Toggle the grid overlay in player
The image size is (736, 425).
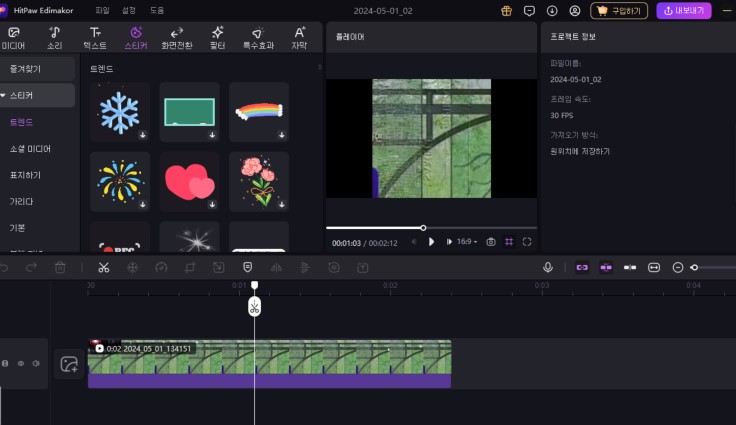(x=508, y=241)
